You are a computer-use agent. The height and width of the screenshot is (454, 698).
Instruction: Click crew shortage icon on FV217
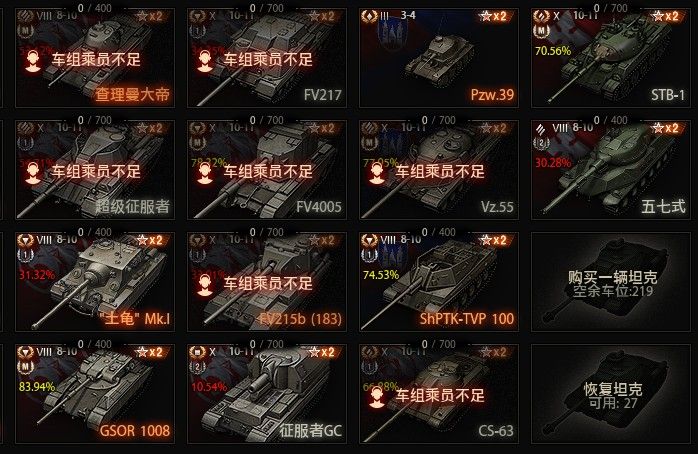(205, 61)
